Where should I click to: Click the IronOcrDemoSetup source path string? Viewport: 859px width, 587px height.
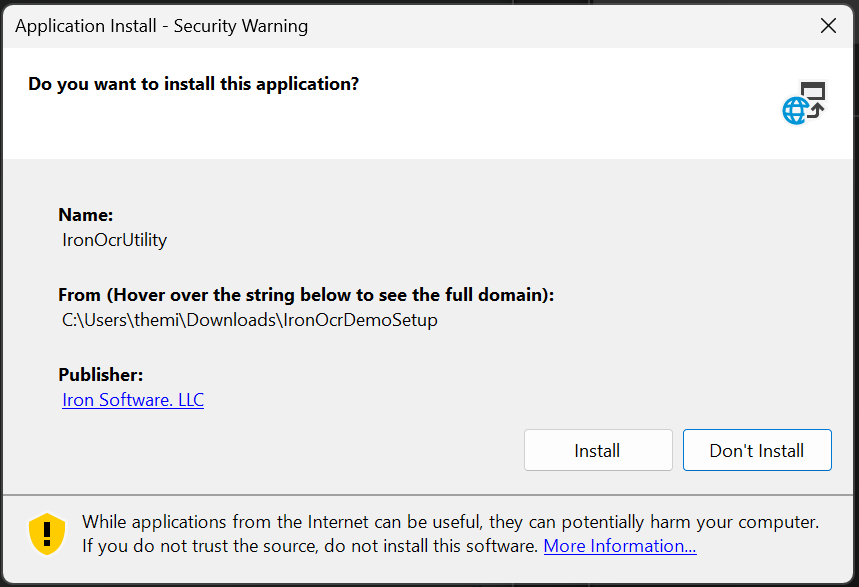click(250, 320)
